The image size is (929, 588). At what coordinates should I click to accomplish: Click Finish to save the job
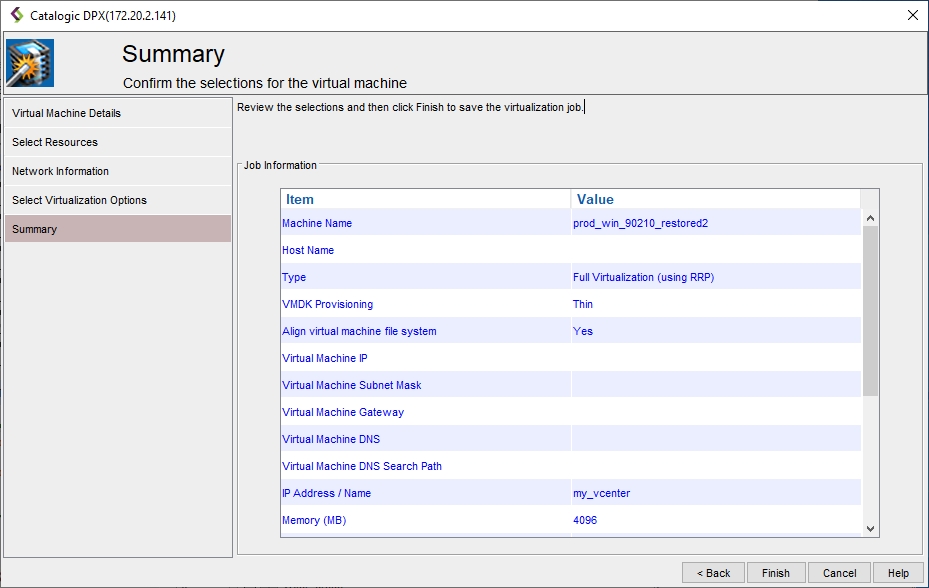775,573
